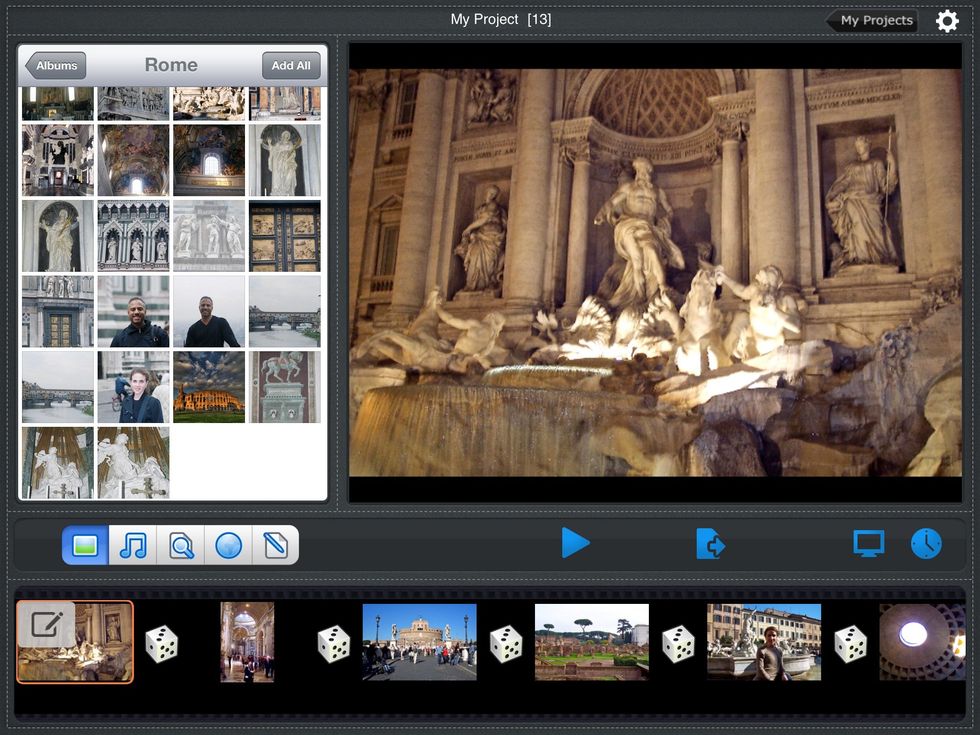Open the Music tab in toolbar
The image size is (980, 735).
[133, 545]
